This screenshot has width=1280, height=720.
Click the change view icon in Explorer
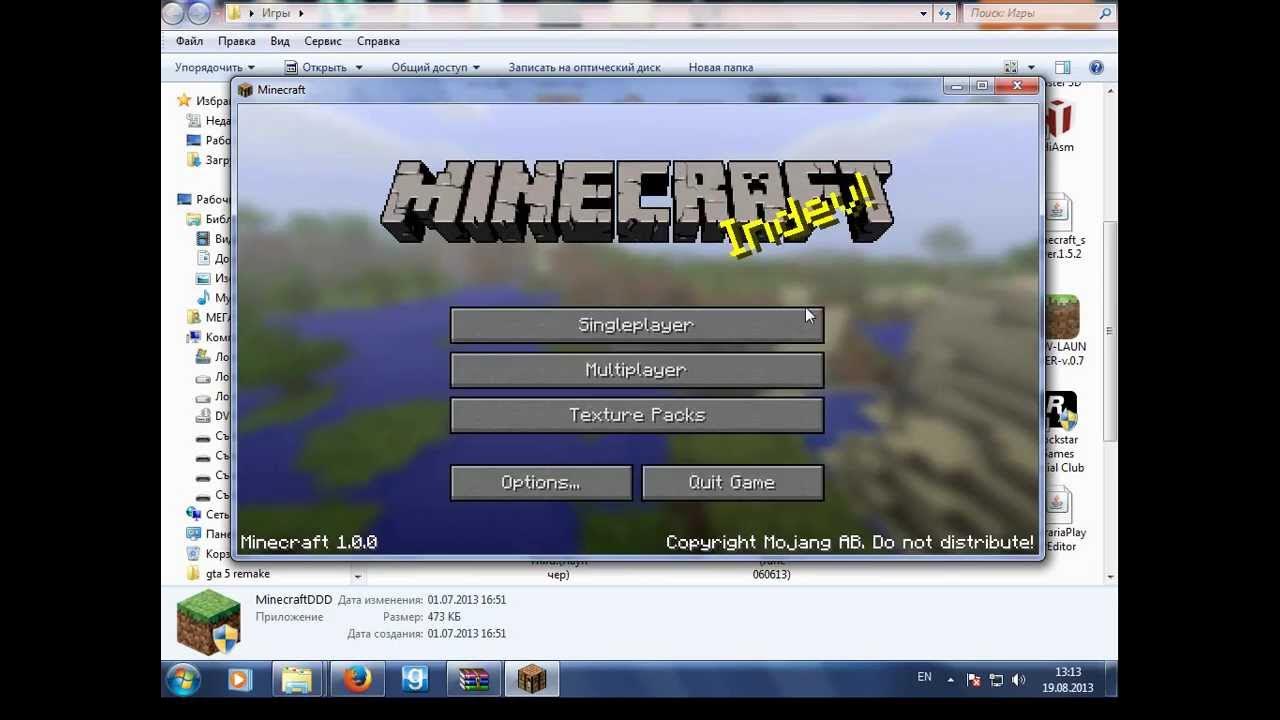pos(1012,67)
